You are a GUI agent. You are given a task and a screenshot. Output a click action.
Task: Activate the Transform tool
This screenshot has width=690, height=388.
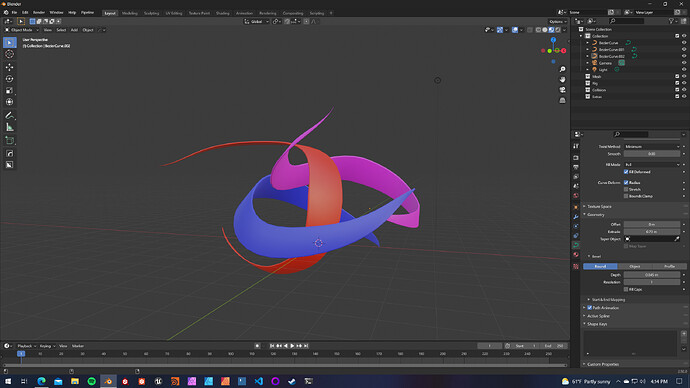(9, 102)
